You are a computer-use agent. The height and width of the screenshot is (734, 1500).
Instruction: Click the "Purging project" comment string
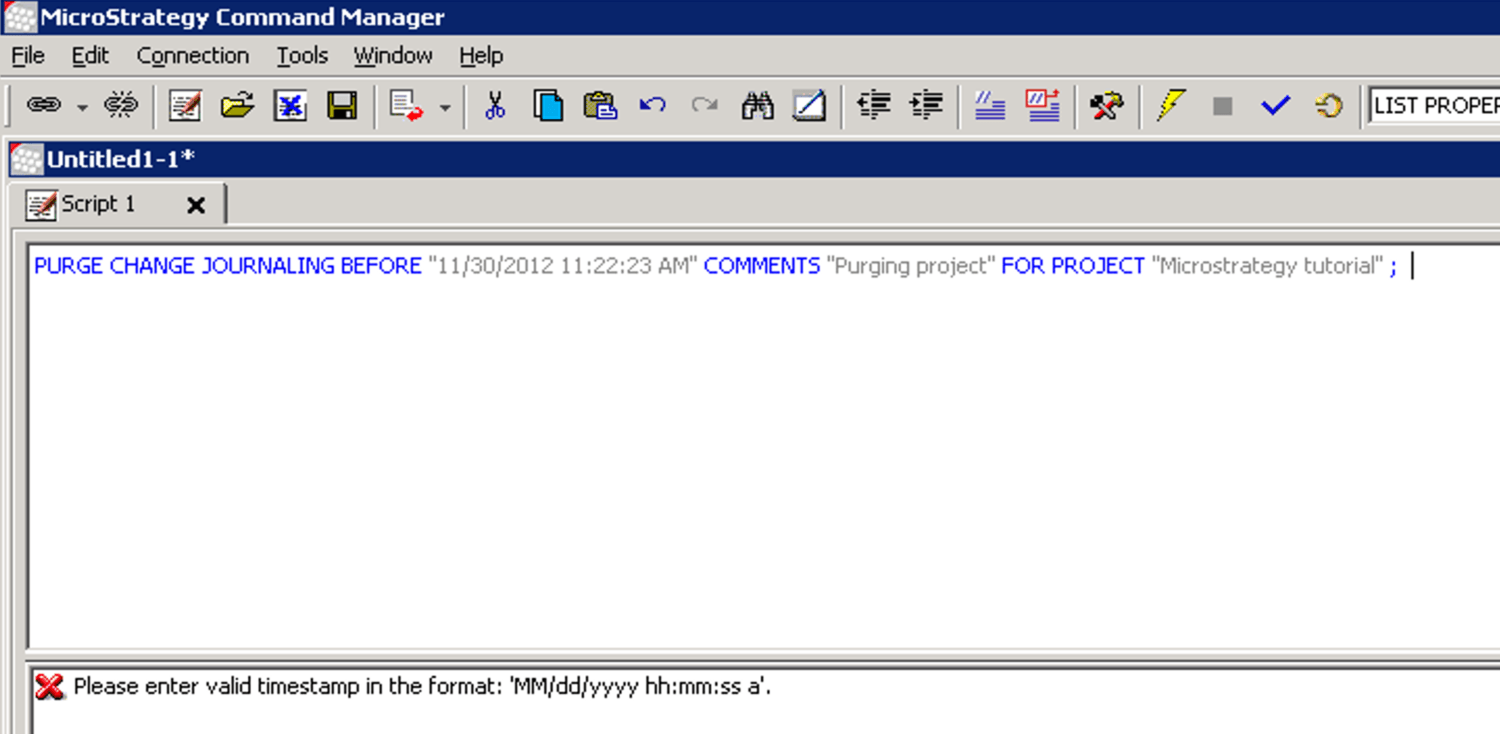[x=911, y=266]
